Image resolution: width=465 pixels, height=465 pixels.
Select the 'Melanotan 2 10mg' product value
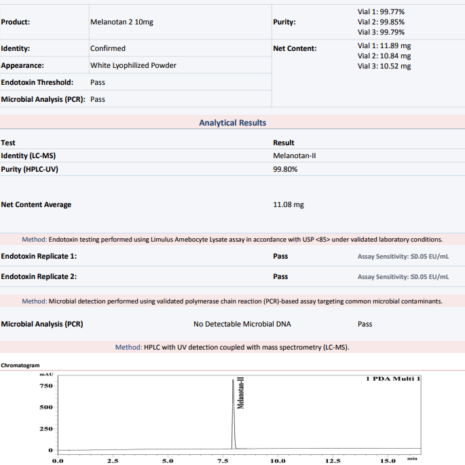click(x=122, y=22)
